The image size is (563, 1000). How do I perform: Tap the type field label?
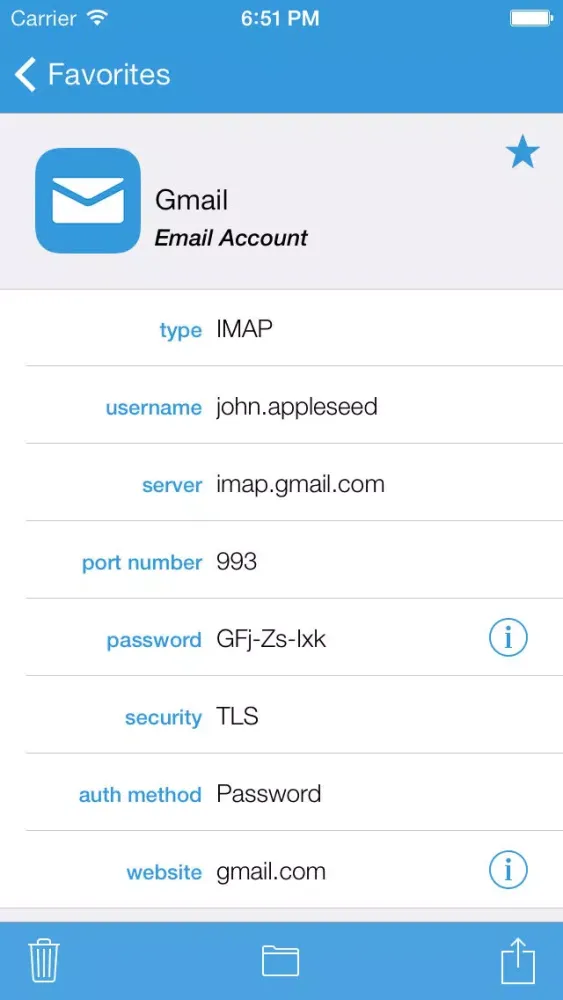(x=180, y=331)
